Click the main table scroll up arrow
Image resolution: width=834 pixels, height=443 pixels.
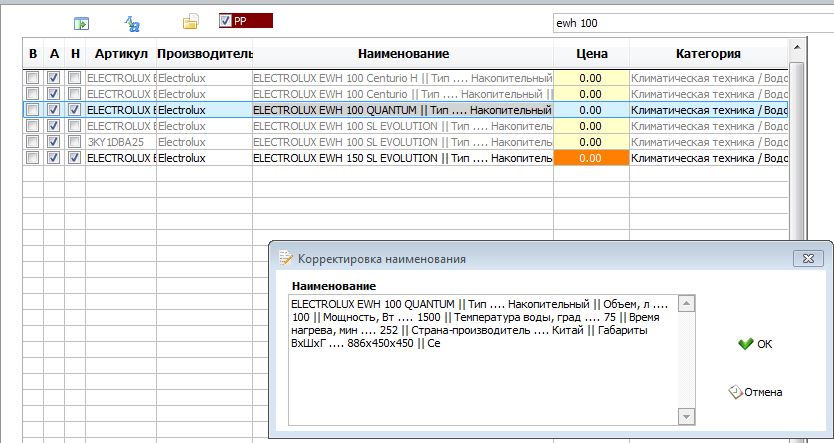point(797,47)
